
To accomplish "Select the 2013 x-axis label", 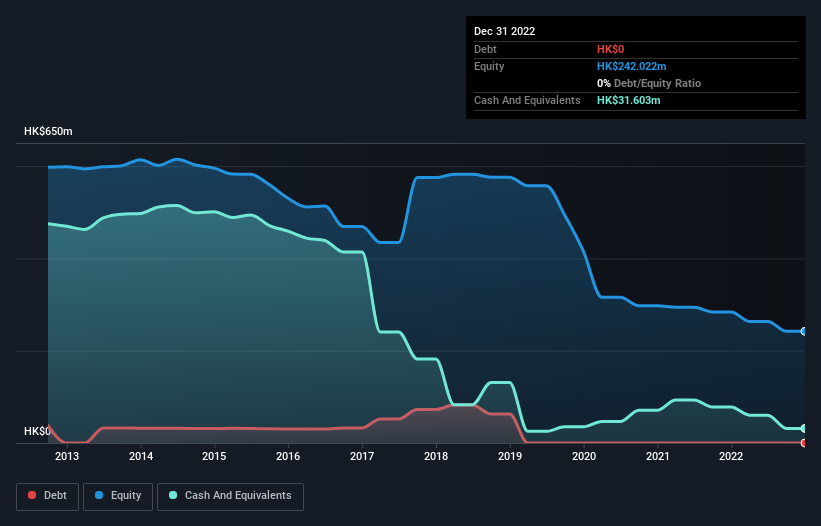I will pos(67,456).
